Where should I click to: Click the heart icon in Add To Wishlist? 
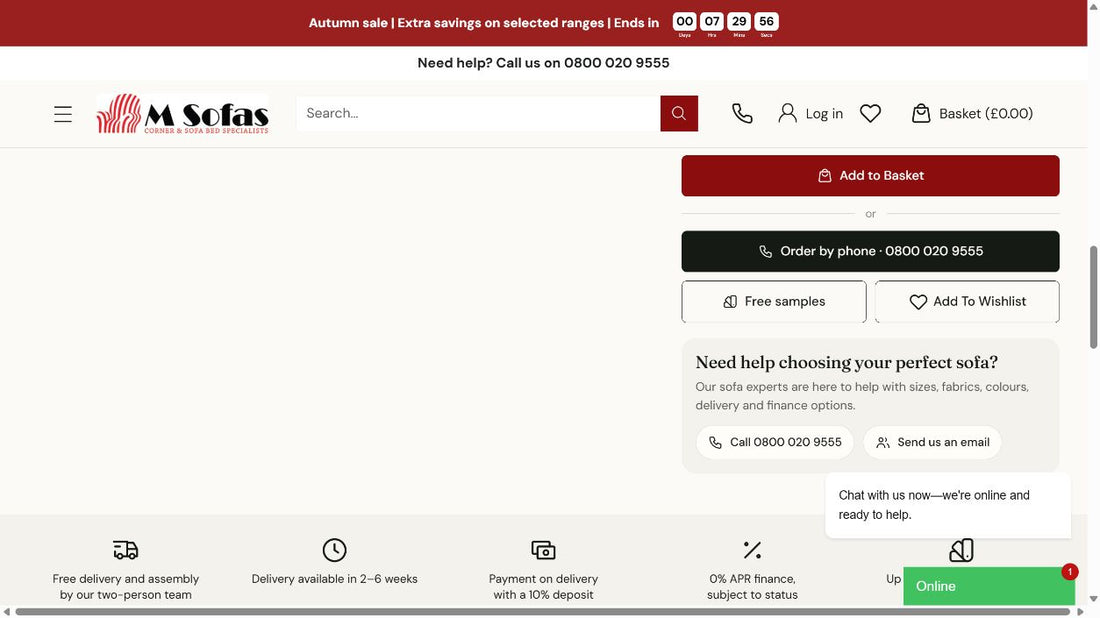tap(918, 302)
